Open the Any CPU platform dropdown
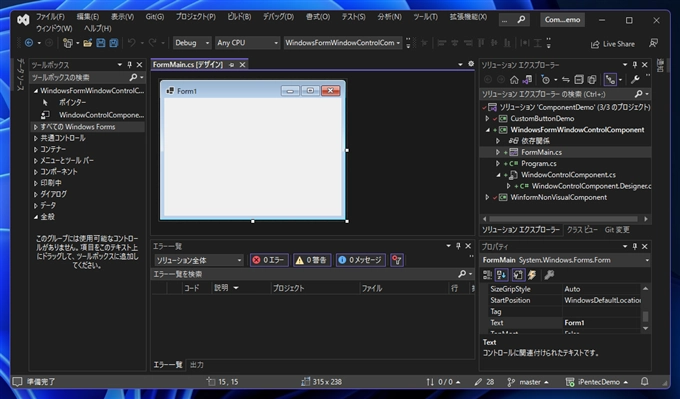The image size is (680, 399). coord(247,43)
